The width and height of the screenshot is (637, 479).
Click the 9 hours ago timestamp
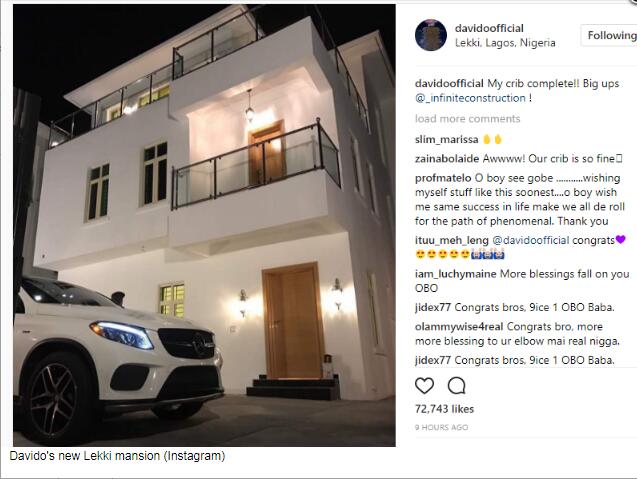441,427
